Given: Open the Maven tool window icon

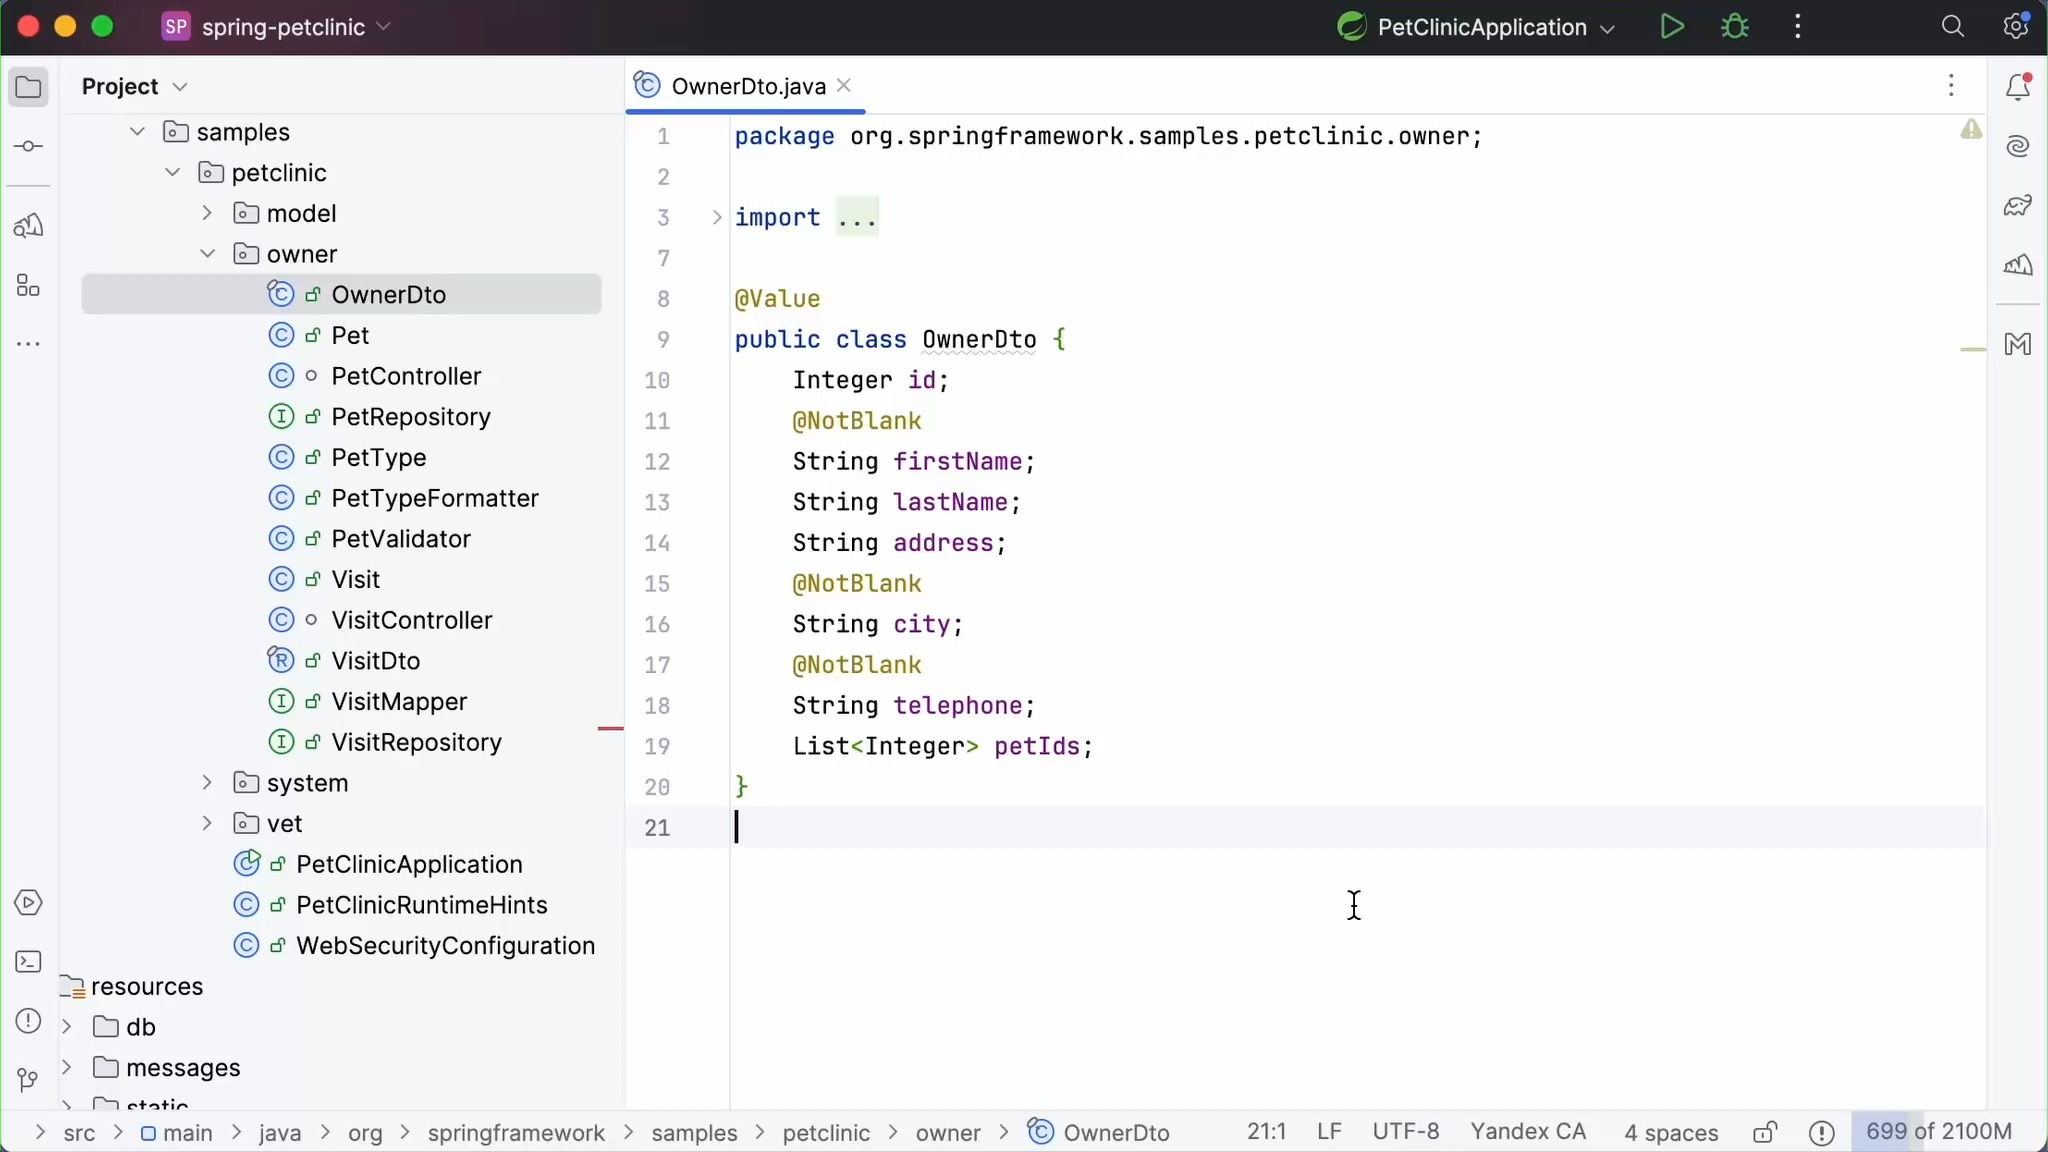Looking at the screenshot, I should pyautogui.click(x=2018, y=344).
